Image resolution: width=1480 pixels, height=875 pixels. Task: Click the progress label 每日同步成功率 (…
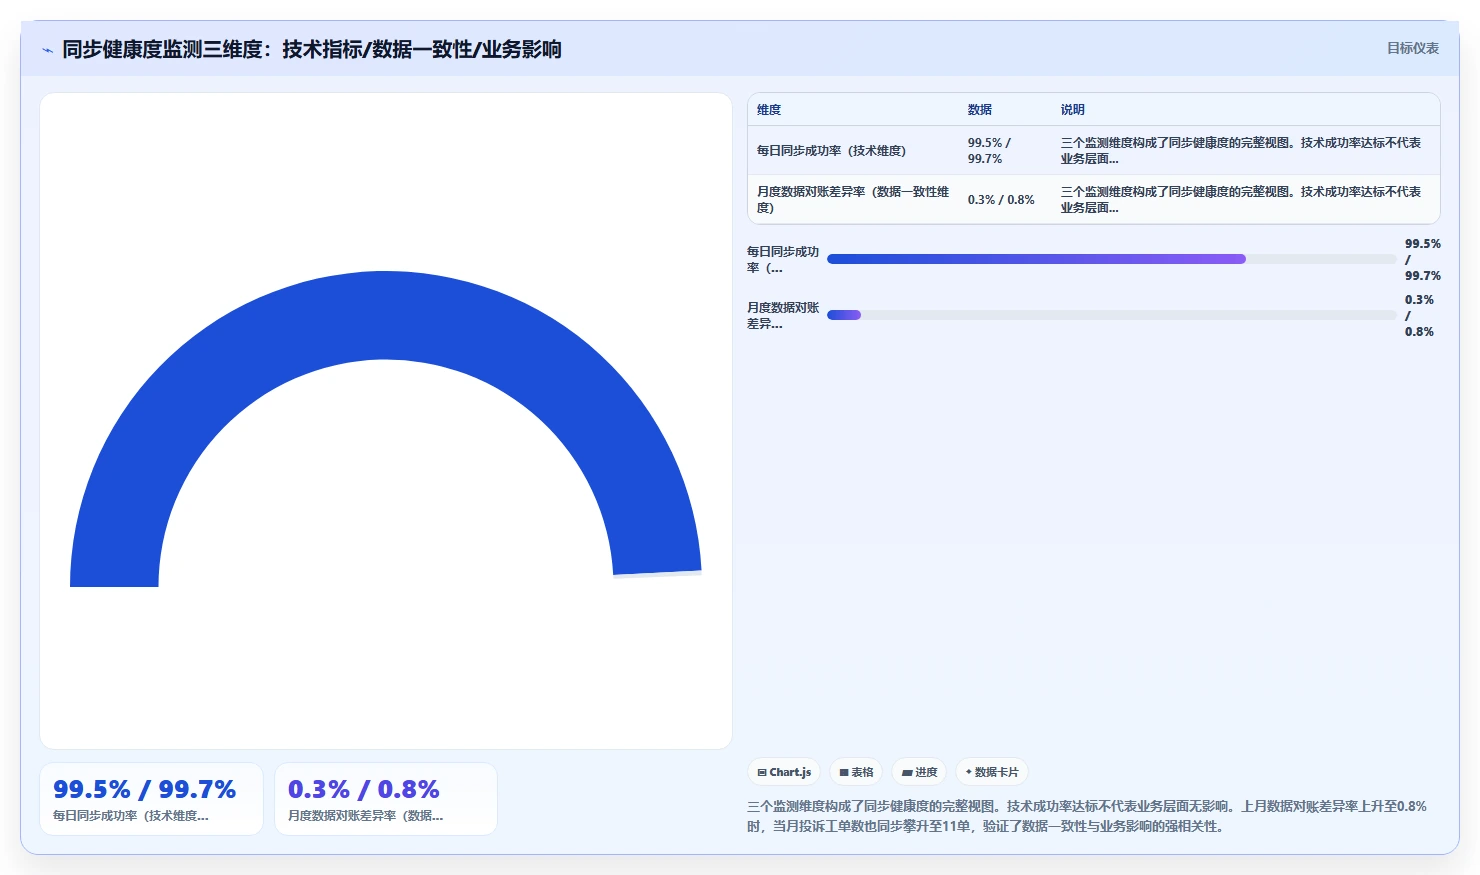[x=783, y=260]
